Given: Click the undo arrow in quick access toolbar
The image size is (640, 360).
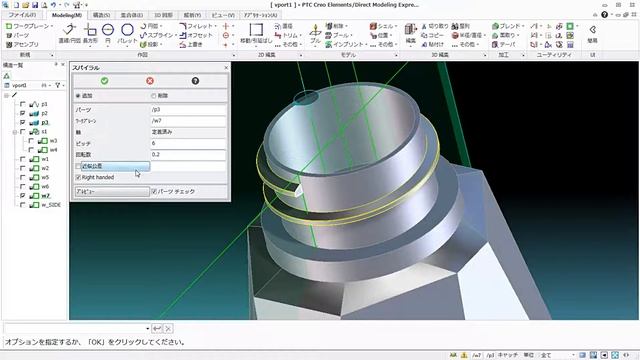Looking at the screenshot, I should click(x=53, y=5).
